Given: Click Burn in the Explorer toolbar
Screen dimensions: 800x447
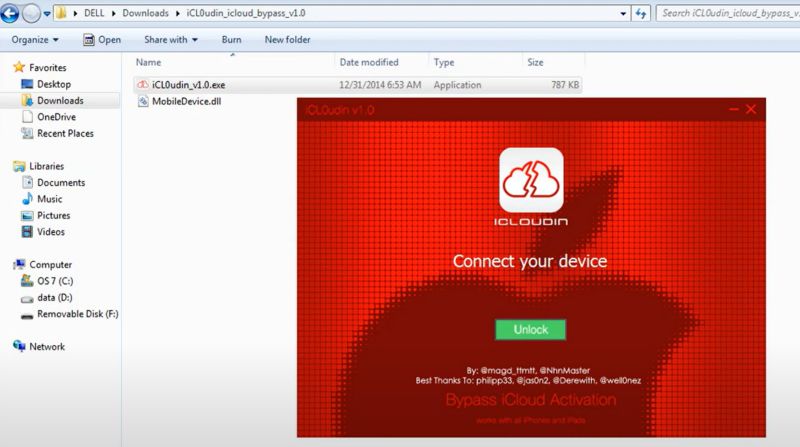Looking at the screenshot, I should (231, 40).
